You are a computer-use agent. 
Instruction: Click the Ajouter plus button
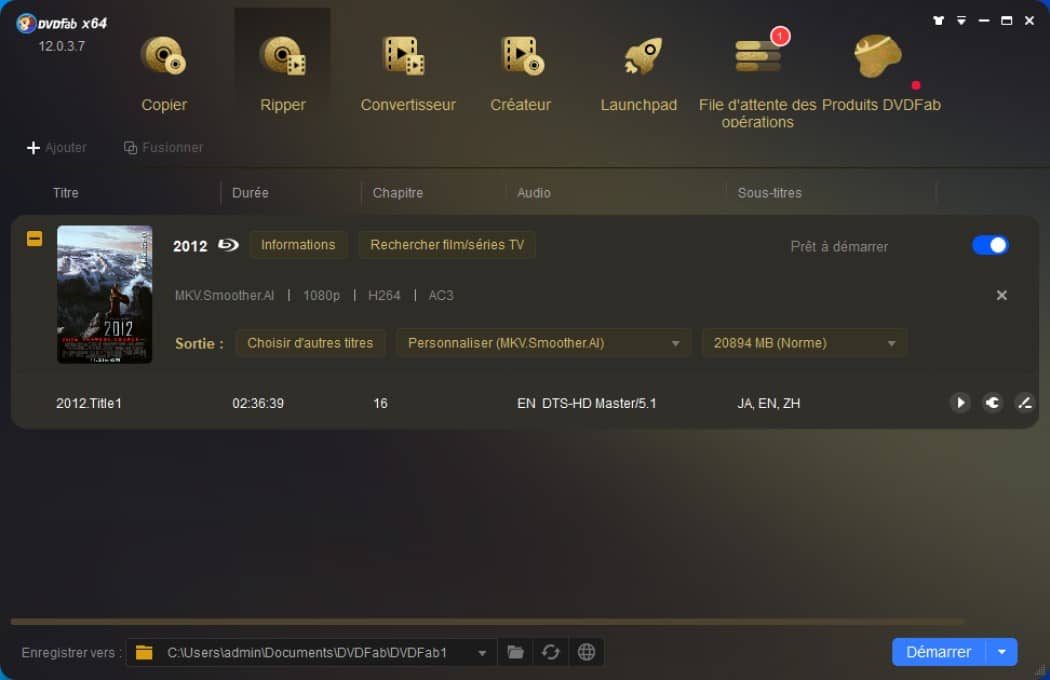coord(56,147)
